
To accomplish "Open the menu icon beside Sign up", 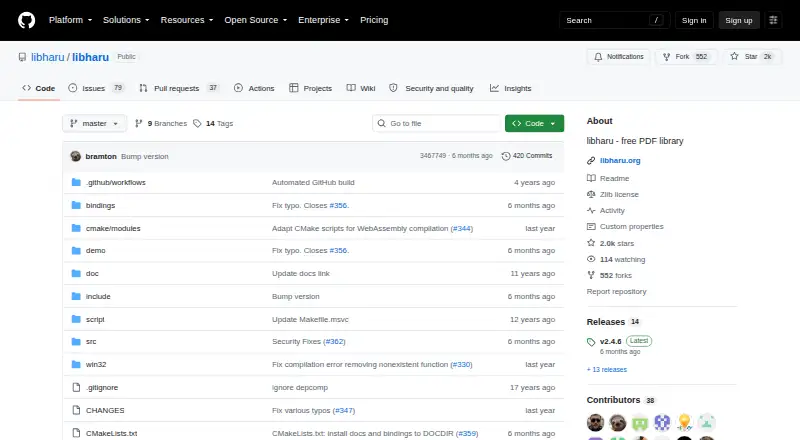I will pyautogui.click(x=773, y=20).
